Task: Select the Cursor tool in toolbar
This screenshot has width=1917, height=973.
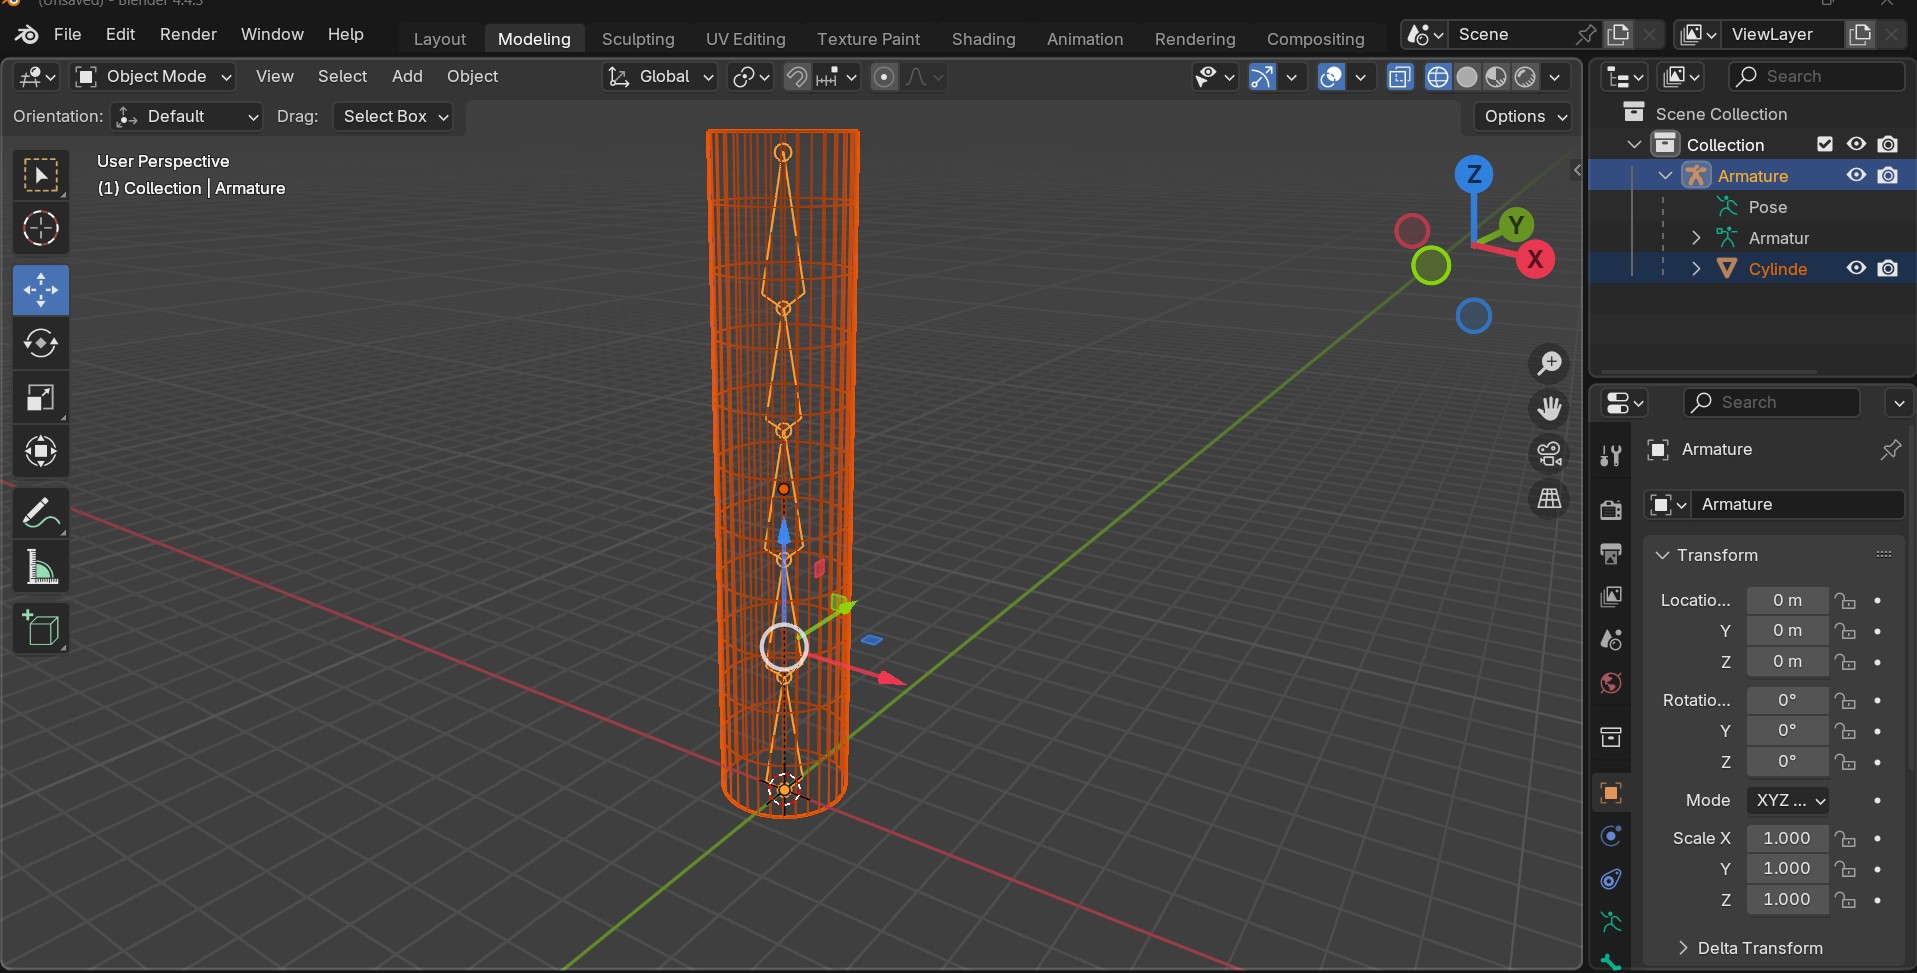Action: [x=41, y=229]
